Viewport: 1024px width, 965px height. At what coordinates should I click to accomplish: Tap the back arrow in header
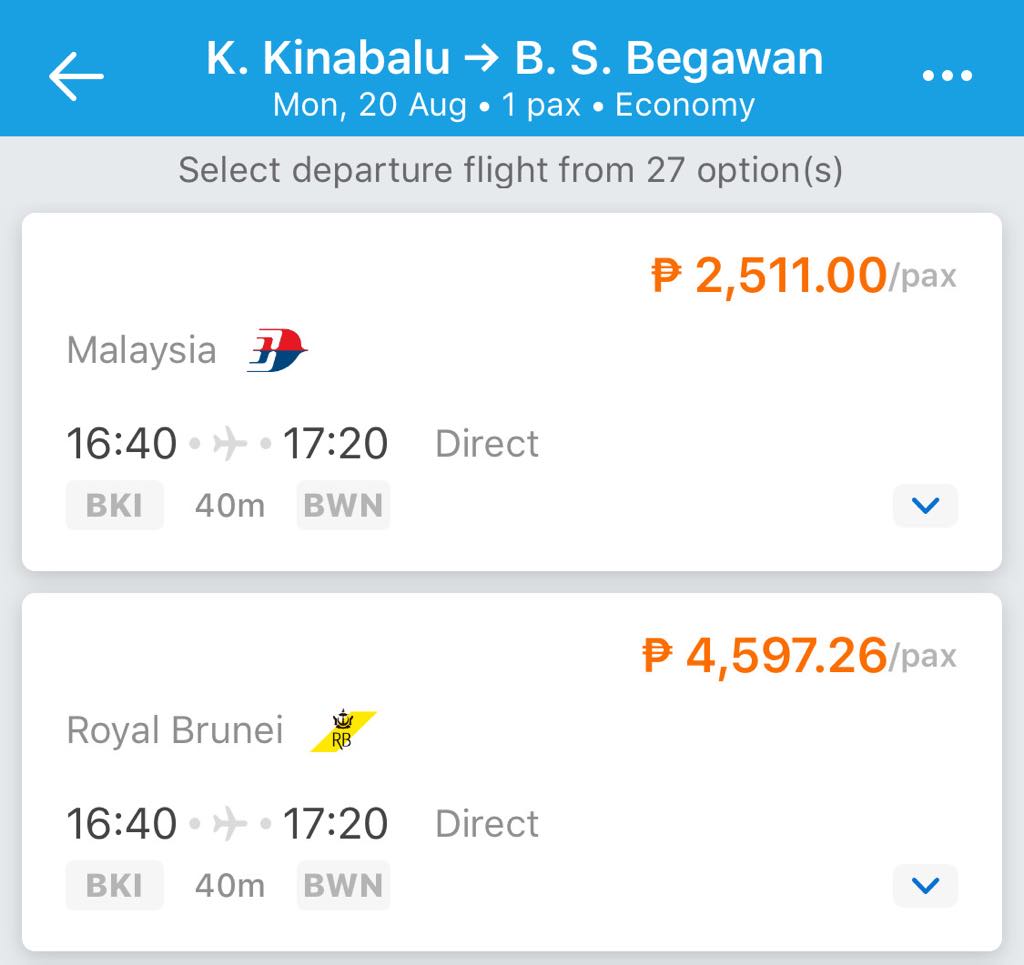[x=76, y=77]
